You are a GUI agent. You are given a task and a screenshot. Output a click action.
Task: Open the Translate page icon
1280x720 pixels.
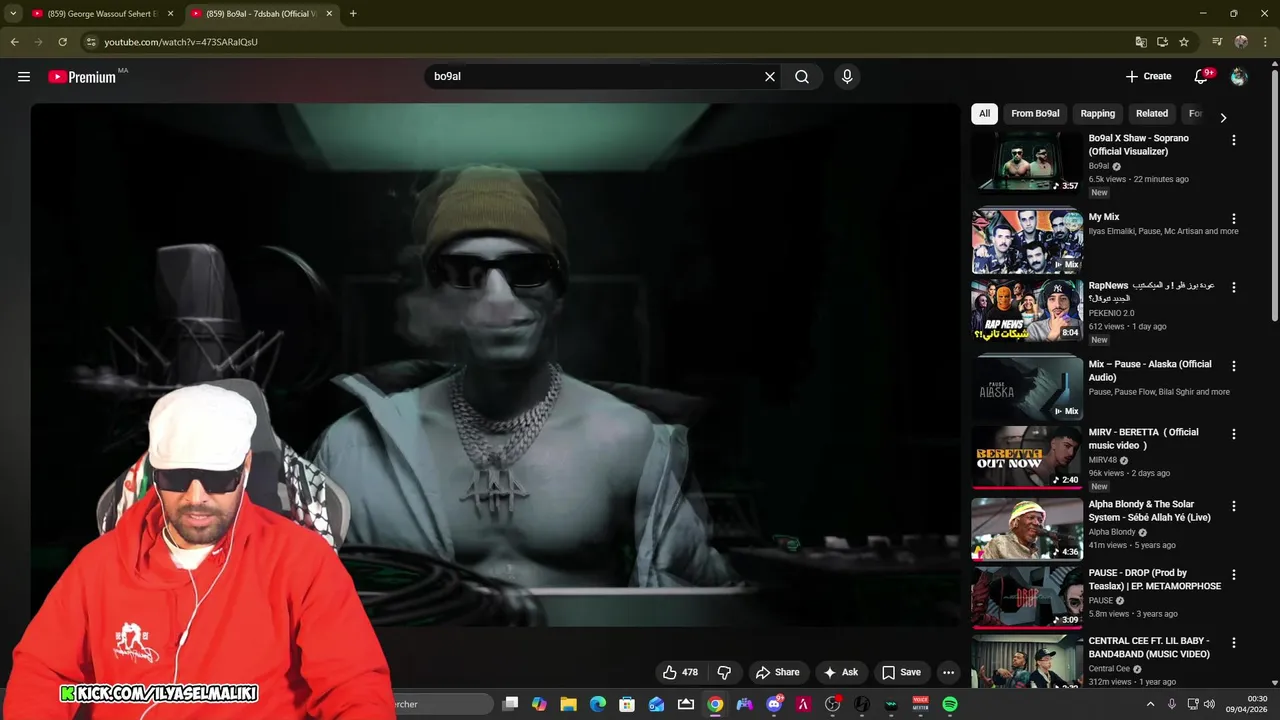pyautogui.click(x=1140, y=42)
